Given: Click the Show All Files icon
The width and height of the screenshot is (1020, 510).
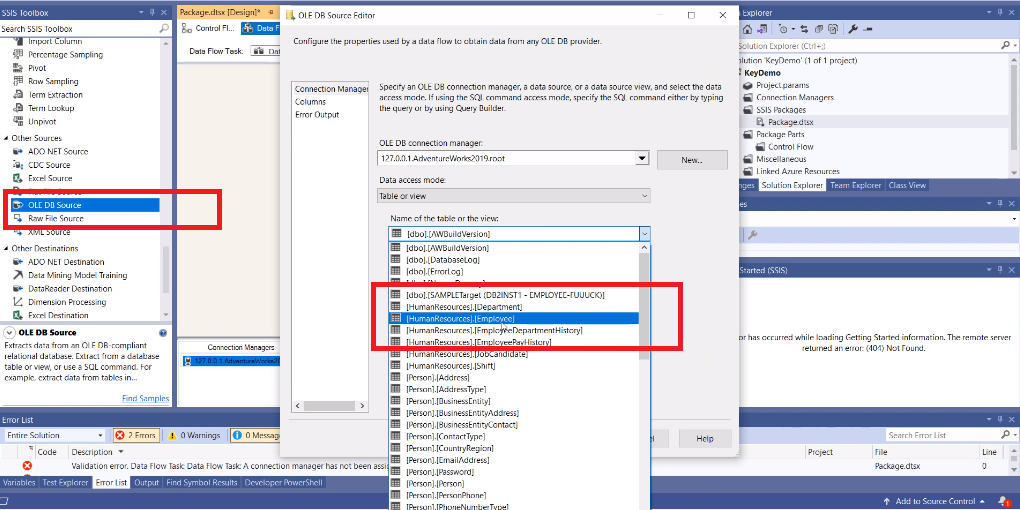Looking at the screenshot, I should 833,29.
